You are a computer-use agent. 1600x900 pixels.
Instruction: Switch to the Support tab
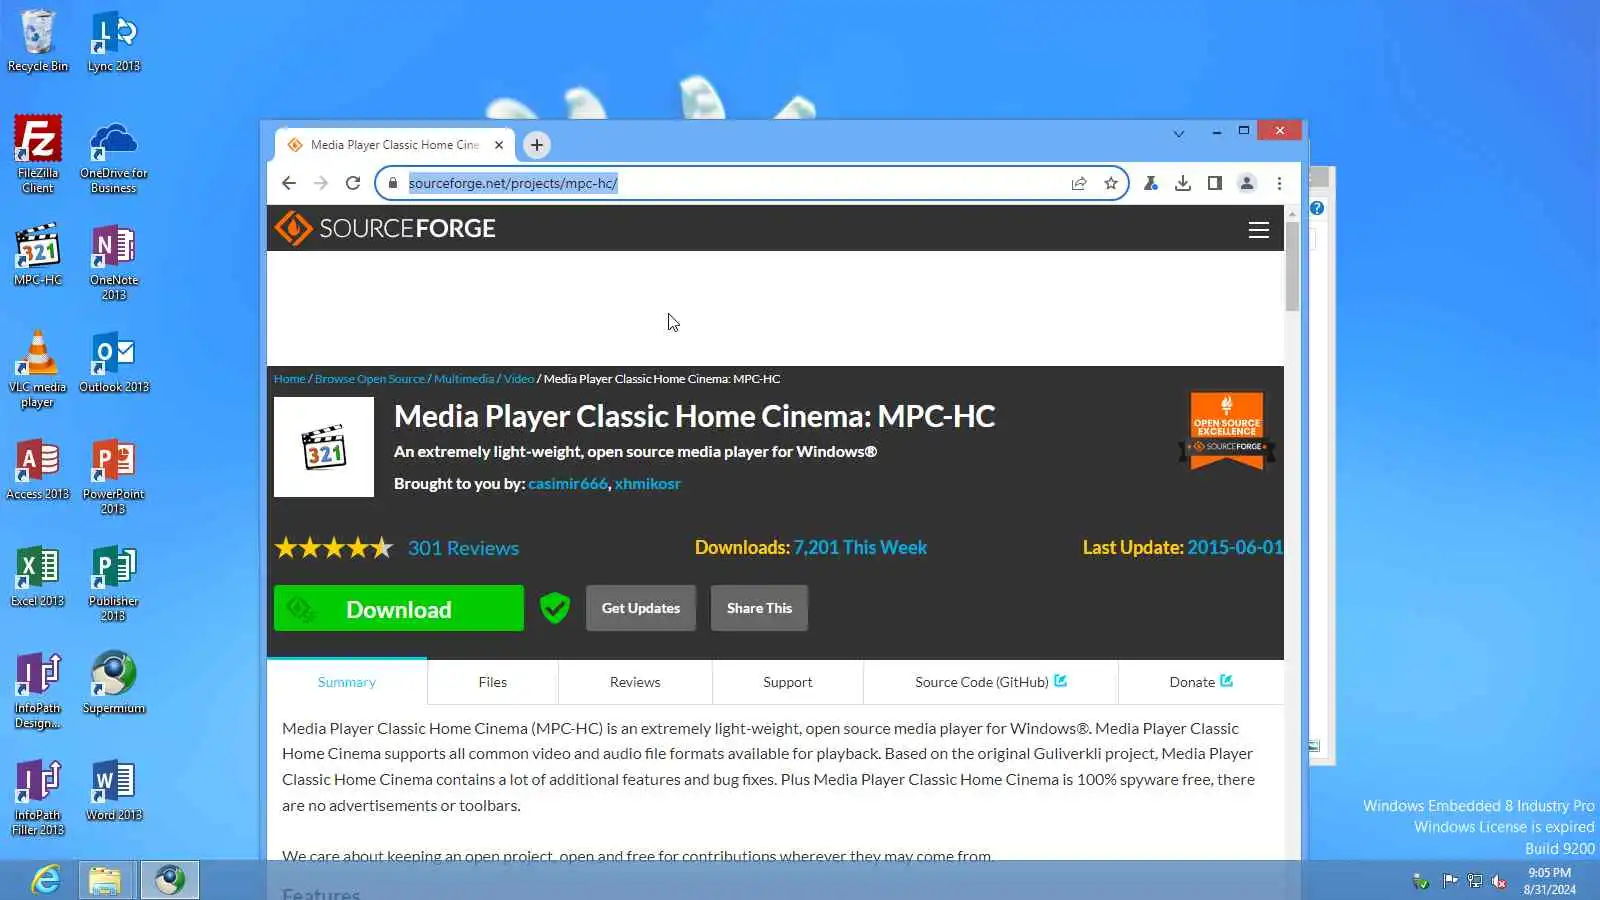point(788,682)
